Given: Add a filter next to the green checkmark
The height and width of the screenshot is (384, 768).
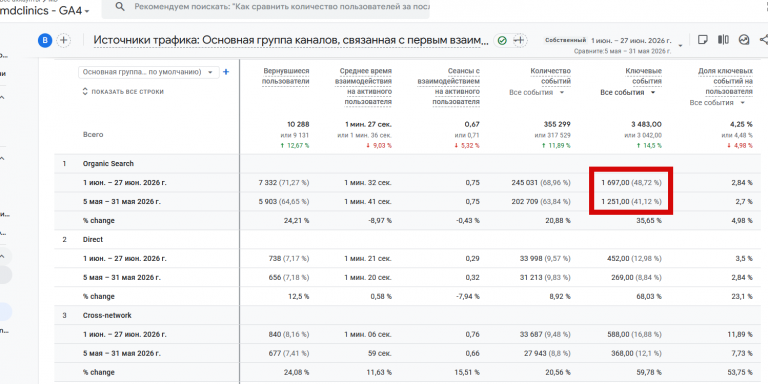Looking at the screenshot, I should (x=520, y=41).
